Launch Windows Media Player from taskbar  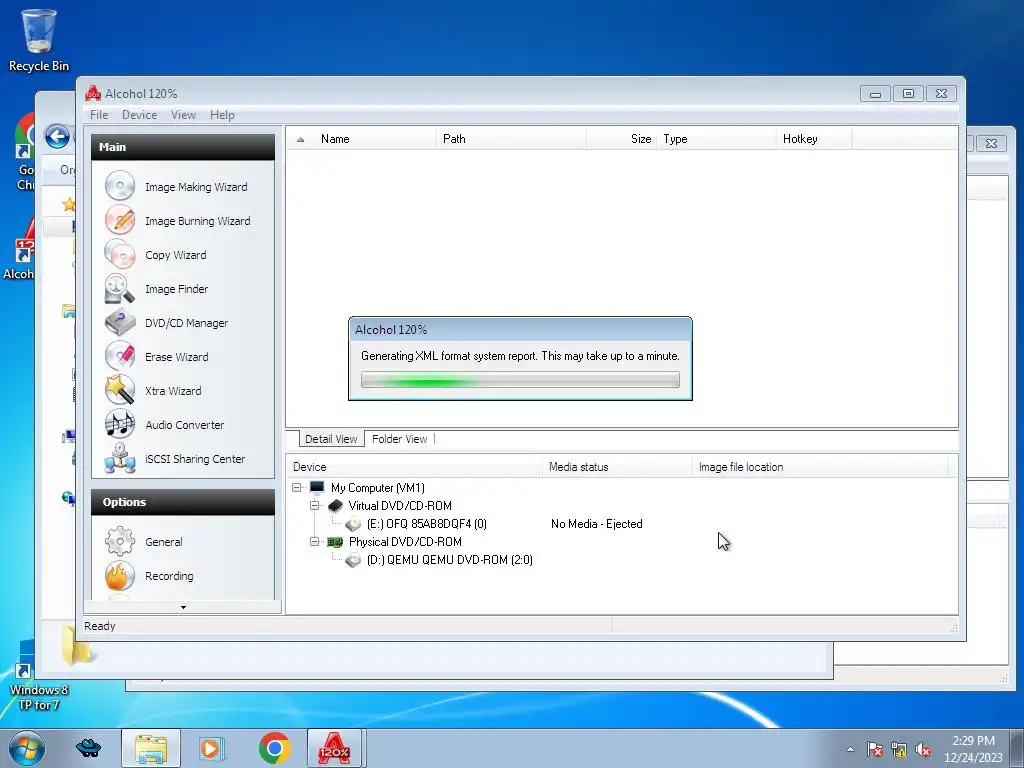point(211,748)
